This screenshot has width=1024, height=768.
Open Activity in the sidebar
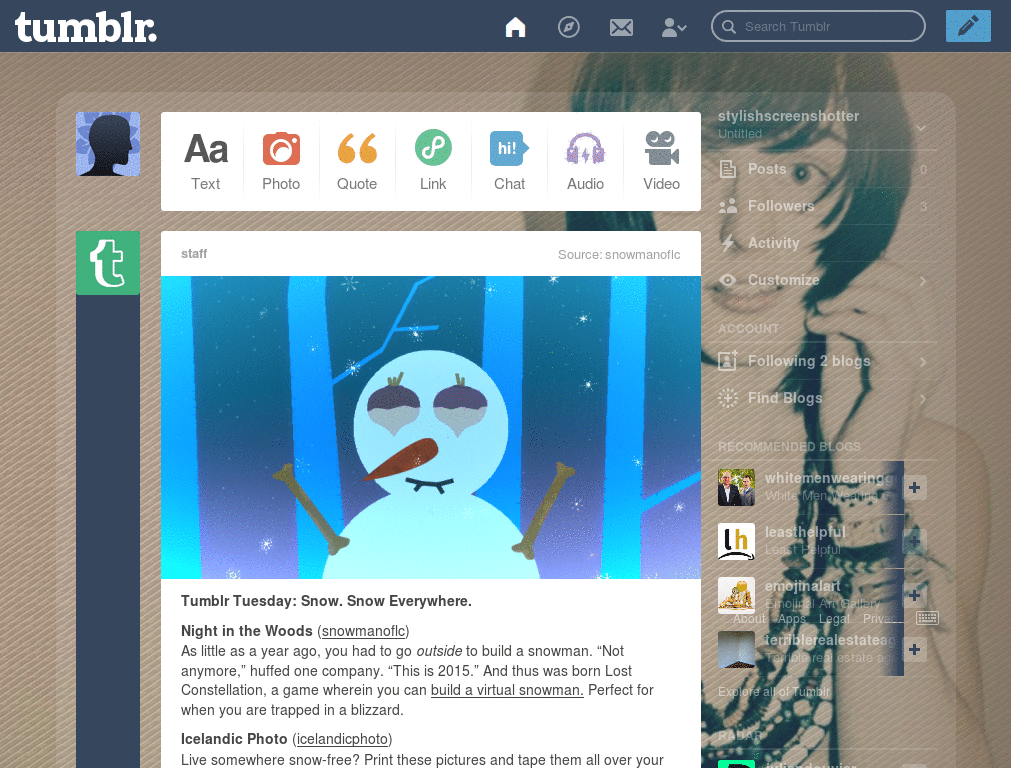point(827,243)
